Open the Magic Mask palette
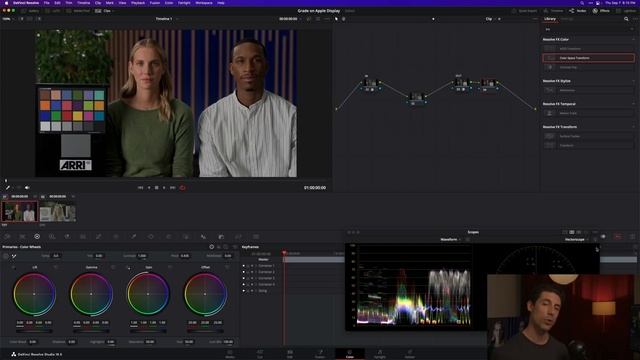This screenshot has width=640, height=360. [186, 236]
